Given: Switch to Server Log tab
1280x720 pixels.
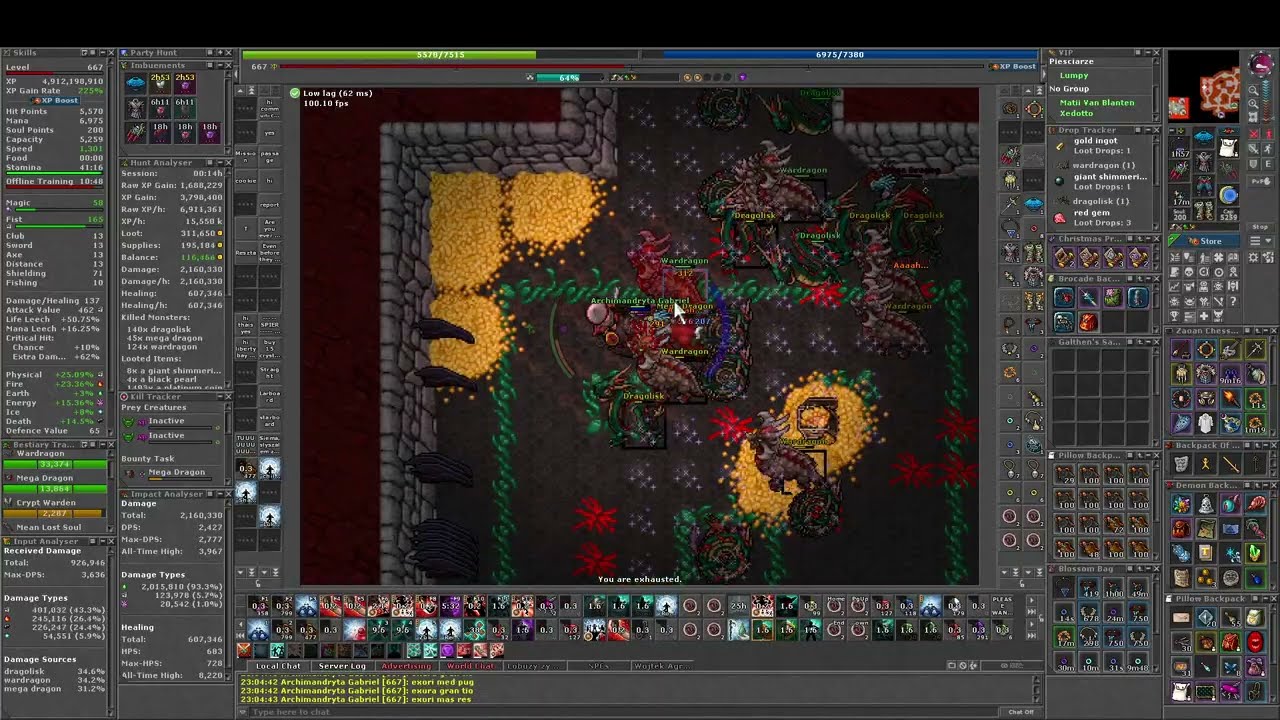Looking at the screenshot, I should [343, 666].
